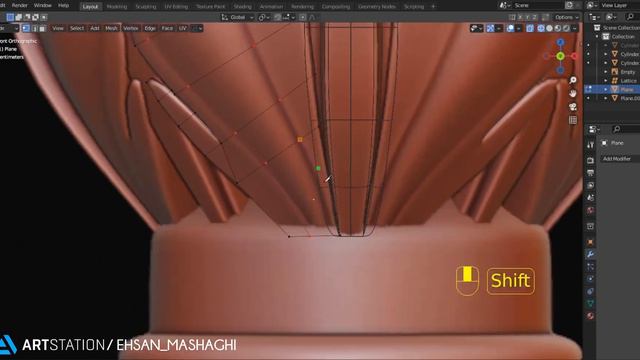Viewport: 640px width, 360px height.
Task: Toggle show overlays button
Action: (x=510, y=28)
